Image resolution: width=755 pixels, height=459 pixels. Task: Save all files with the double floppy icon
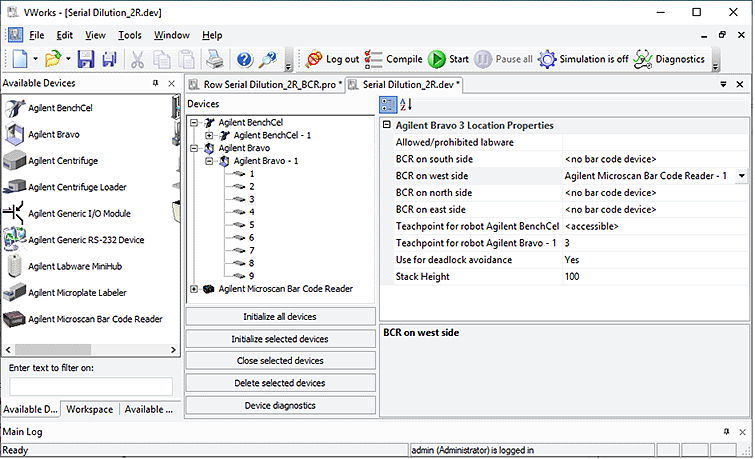(110, 59)
